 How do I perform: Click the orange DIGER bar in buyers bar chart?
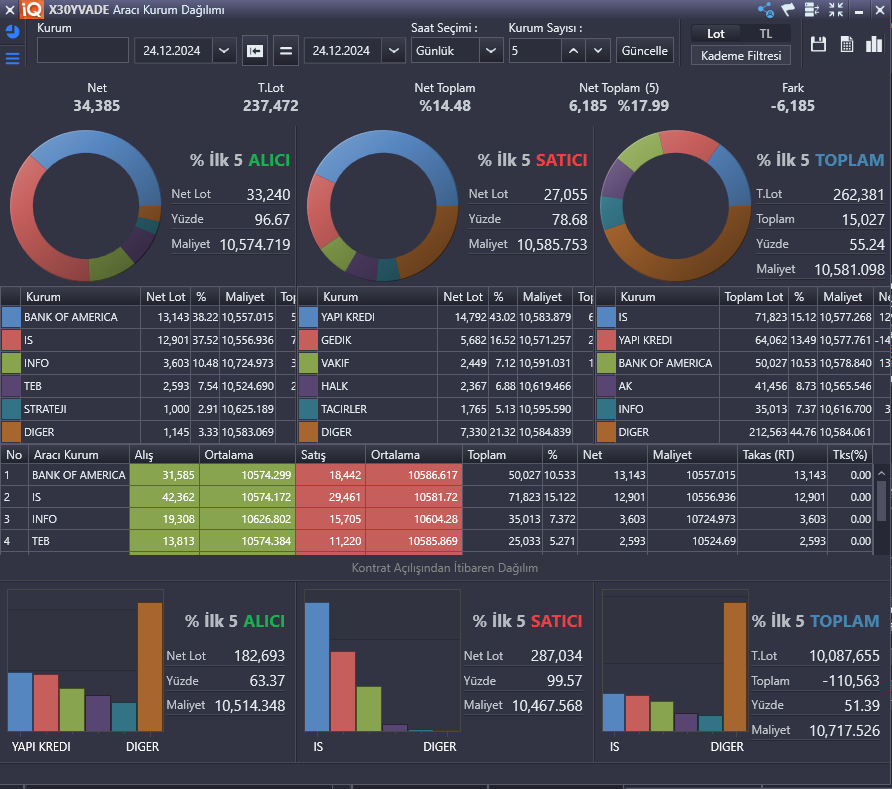pos(150,667)
